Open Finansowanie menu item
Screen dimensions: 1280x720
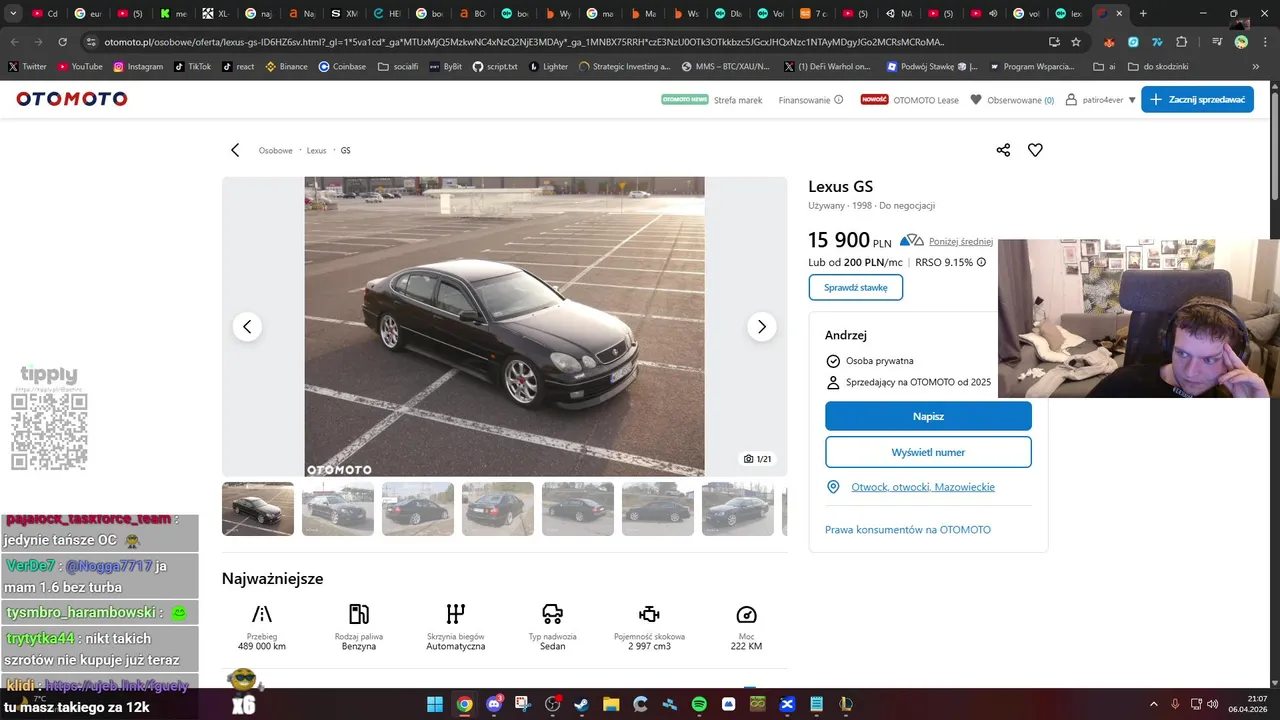point(805,100)
